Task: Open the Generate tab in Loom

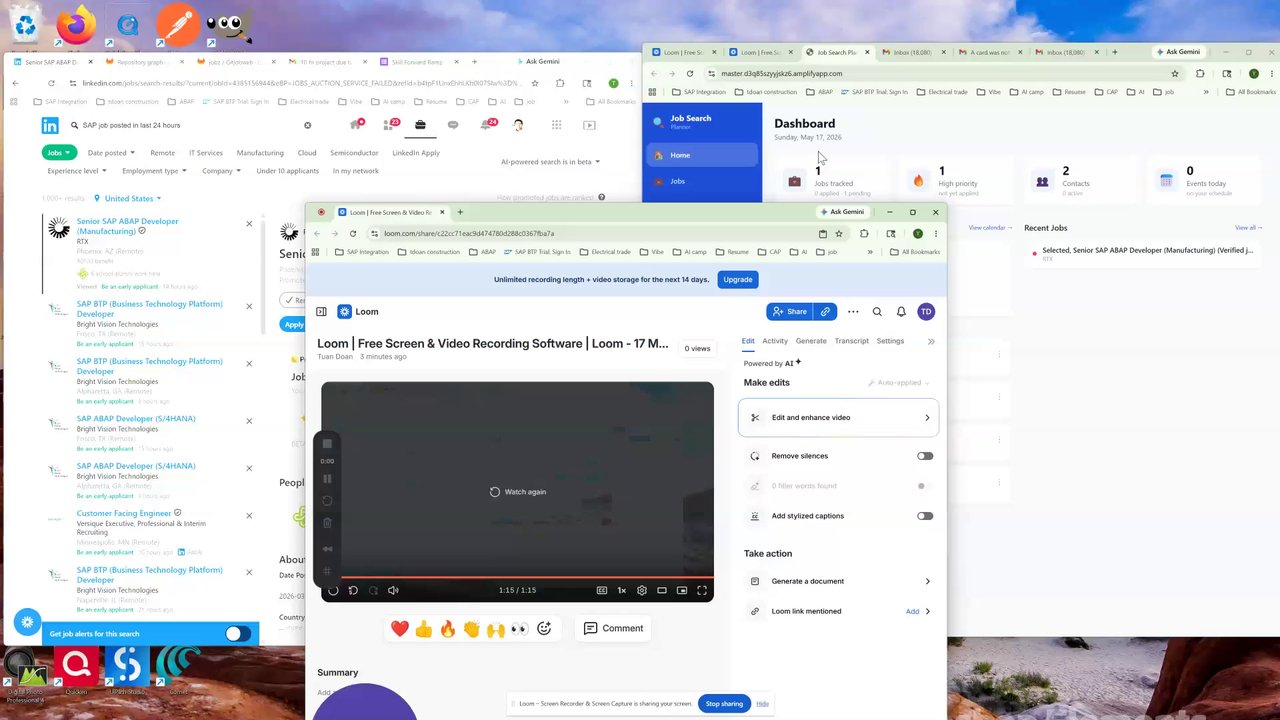Action: pyautogui.click(x=811, y=341)
